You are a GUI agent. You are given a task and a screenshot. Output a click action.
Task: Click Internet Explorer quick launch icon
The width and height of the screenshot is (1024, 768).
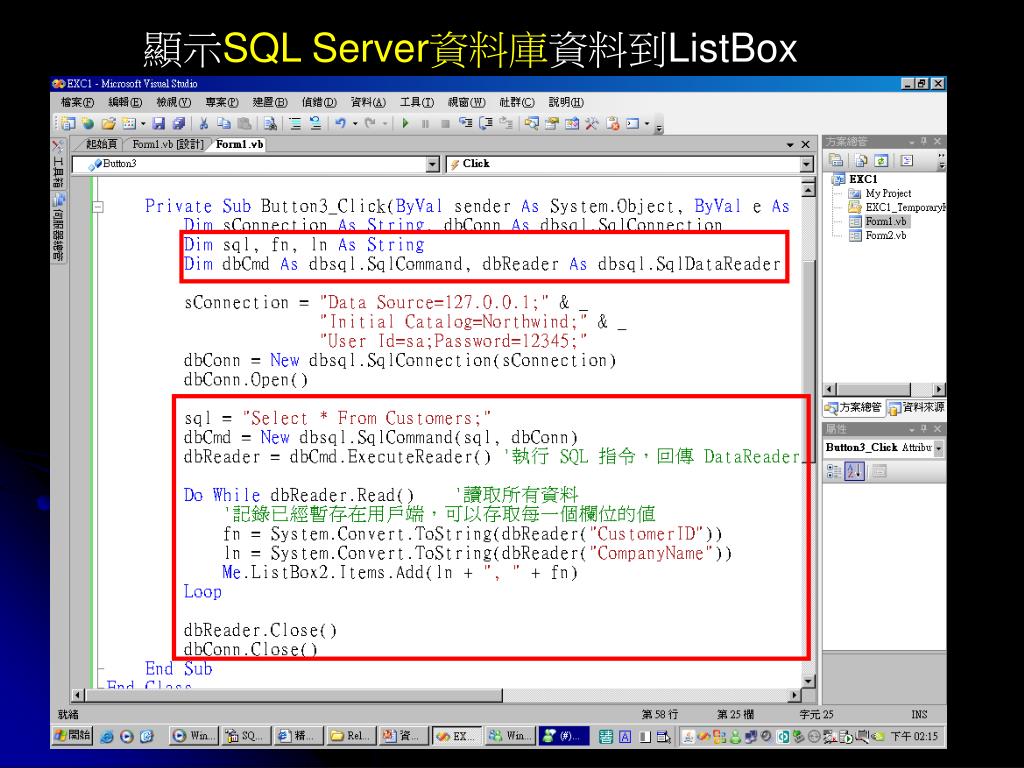click(x=106, y=736)
